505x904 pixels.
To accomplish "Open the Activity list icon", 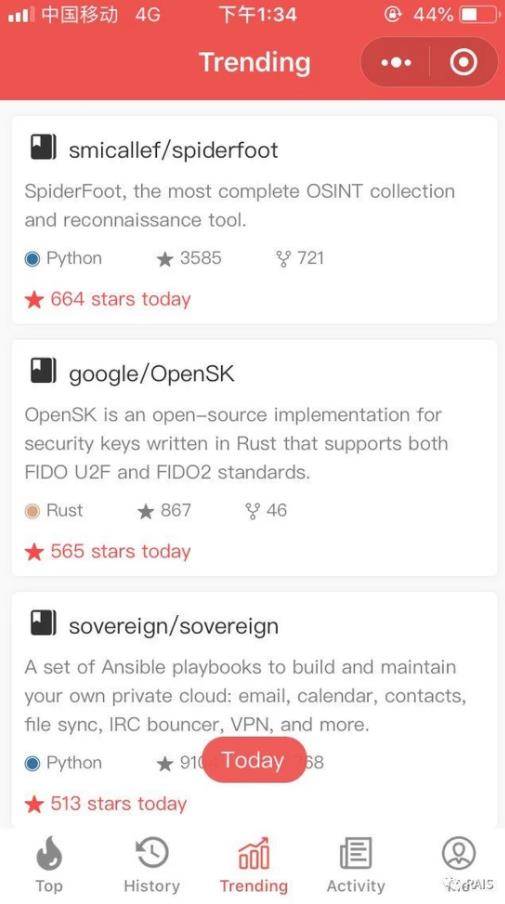I will (356, 853).
